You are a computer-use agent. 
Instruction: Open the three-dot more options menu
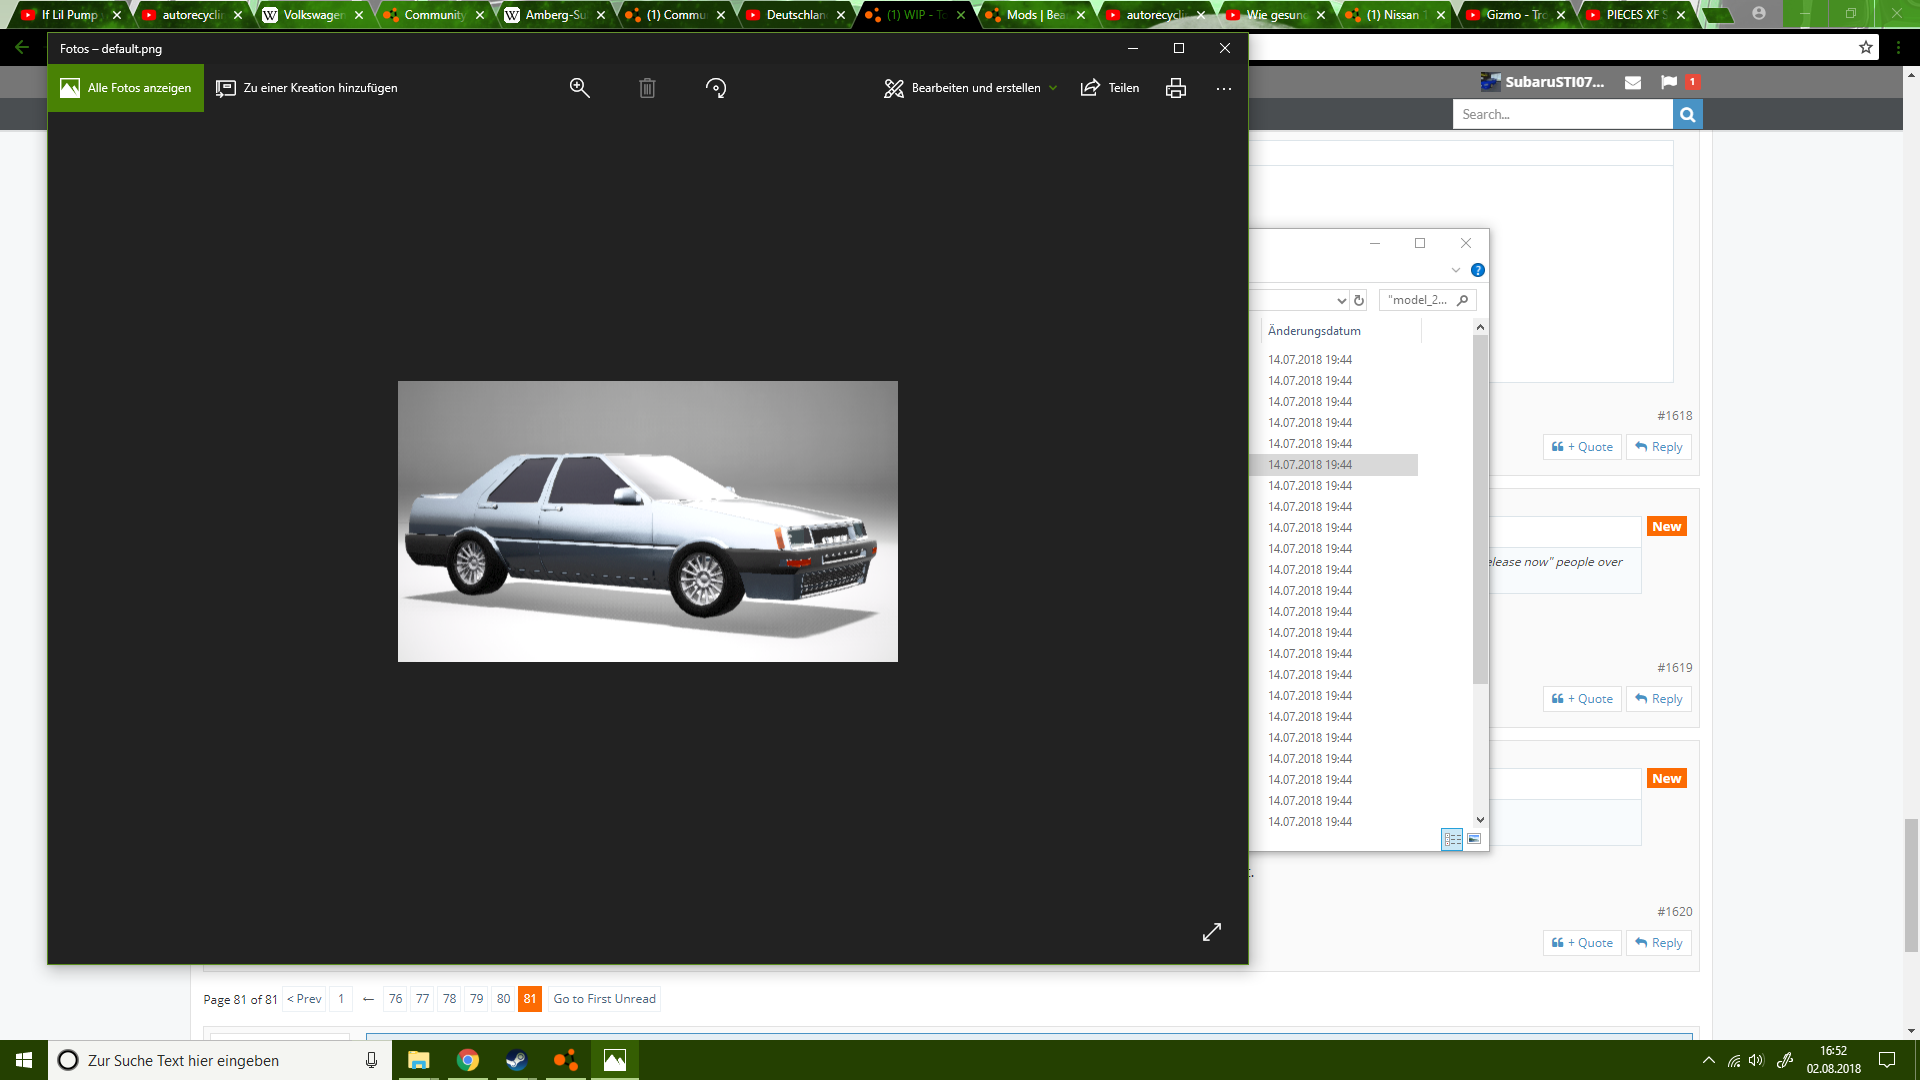click(x=1224, y=88)
